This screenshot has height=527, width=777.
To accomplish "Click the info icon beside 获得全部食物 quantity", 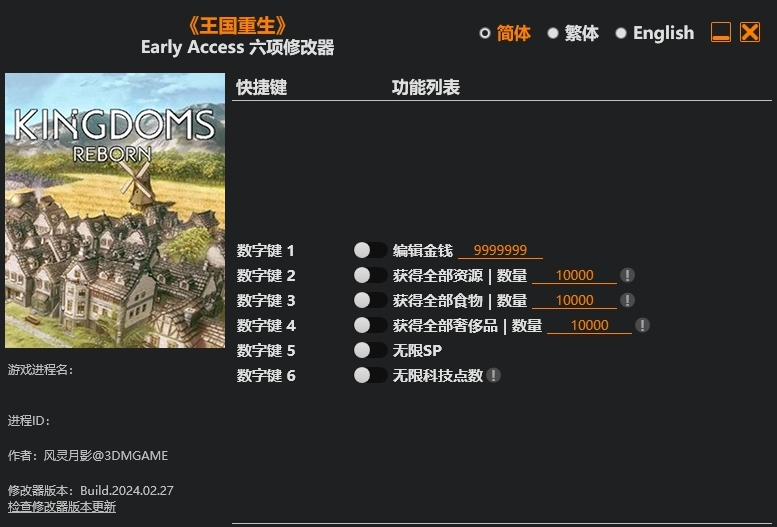I will pyautogui.click(x=627, y=300).
